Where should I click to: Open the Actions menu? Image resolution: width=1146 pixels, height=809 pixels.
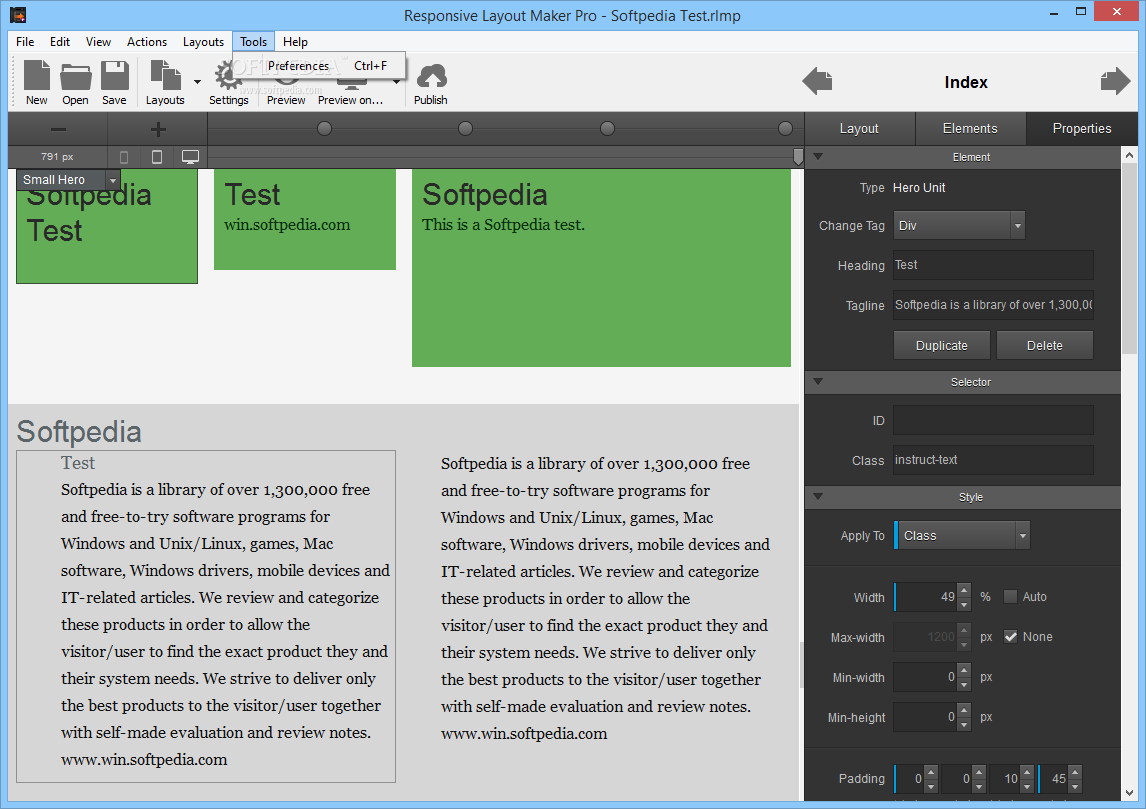(x=147, y=42)
